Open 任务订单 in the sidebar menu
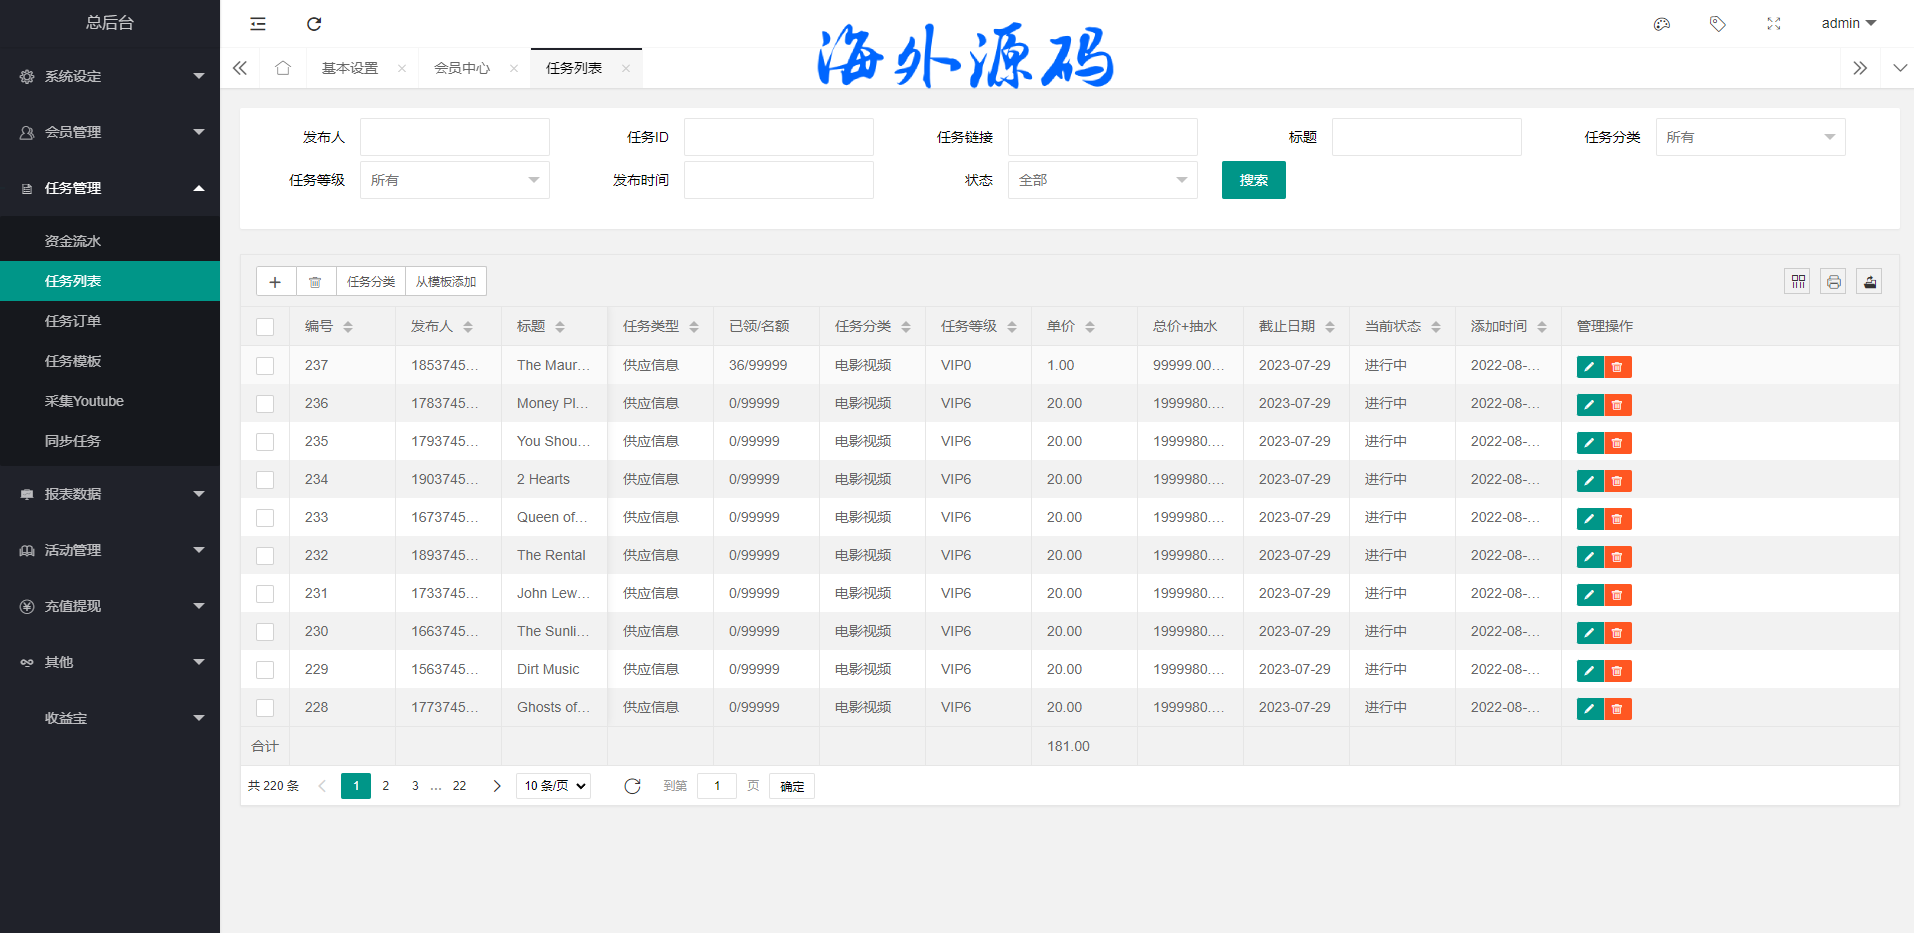Screen dimensions: 1914x933 [x=73, y=321]
